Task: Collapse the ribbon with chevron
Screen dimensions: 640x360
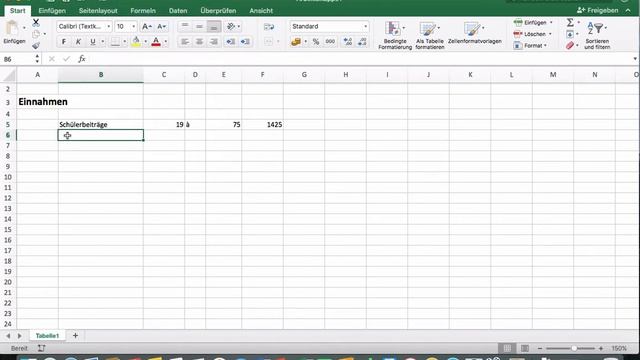Action: pyautogui.click(x=628, y=11)
